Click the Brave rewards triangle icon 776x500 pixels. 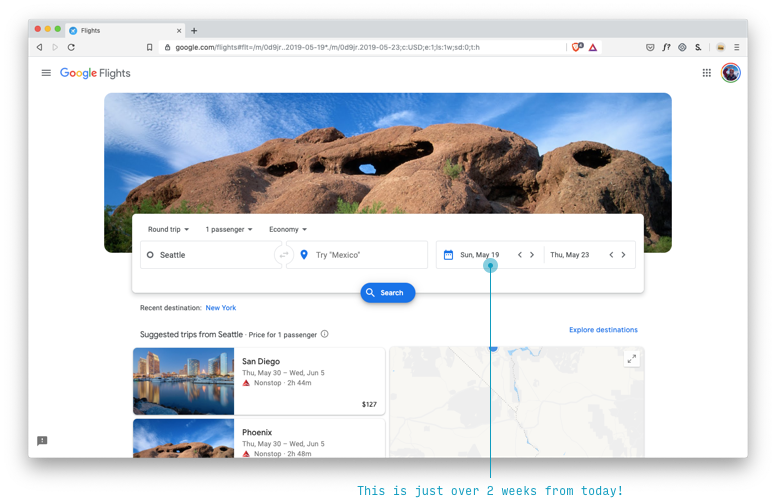[x=593, y=48]
